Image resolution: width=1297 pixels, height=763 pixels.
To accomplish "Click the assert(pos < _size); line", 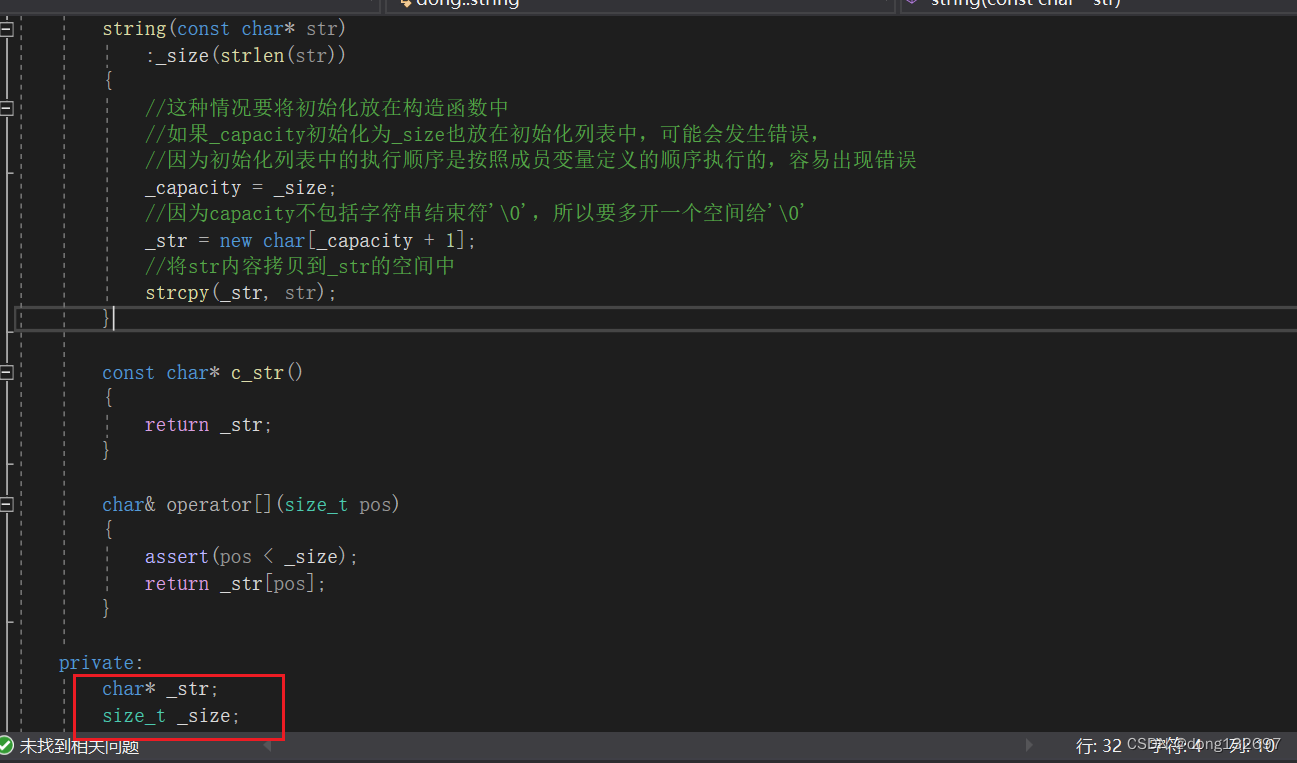I will pos(251,557).
